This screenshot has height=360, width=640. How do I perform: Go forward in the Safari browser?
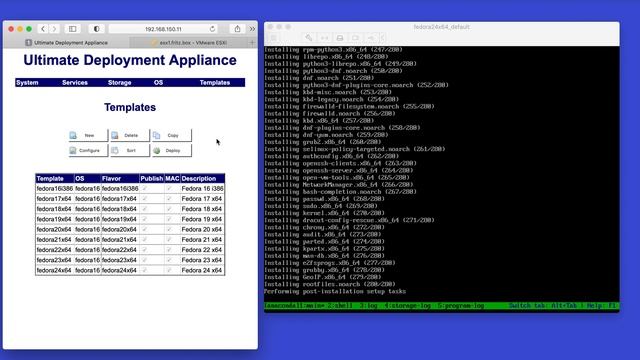(x=54, y=29)
